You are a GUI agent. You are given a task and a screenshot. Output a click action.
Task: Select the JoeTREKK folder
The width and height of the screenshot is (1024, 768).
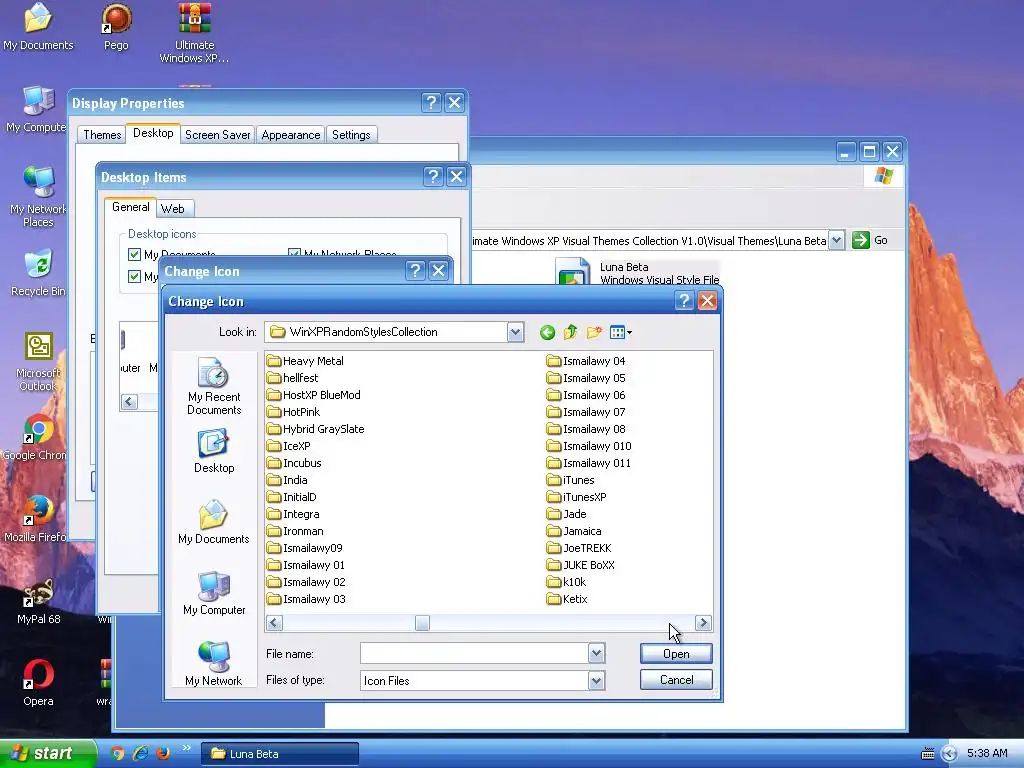580,548
